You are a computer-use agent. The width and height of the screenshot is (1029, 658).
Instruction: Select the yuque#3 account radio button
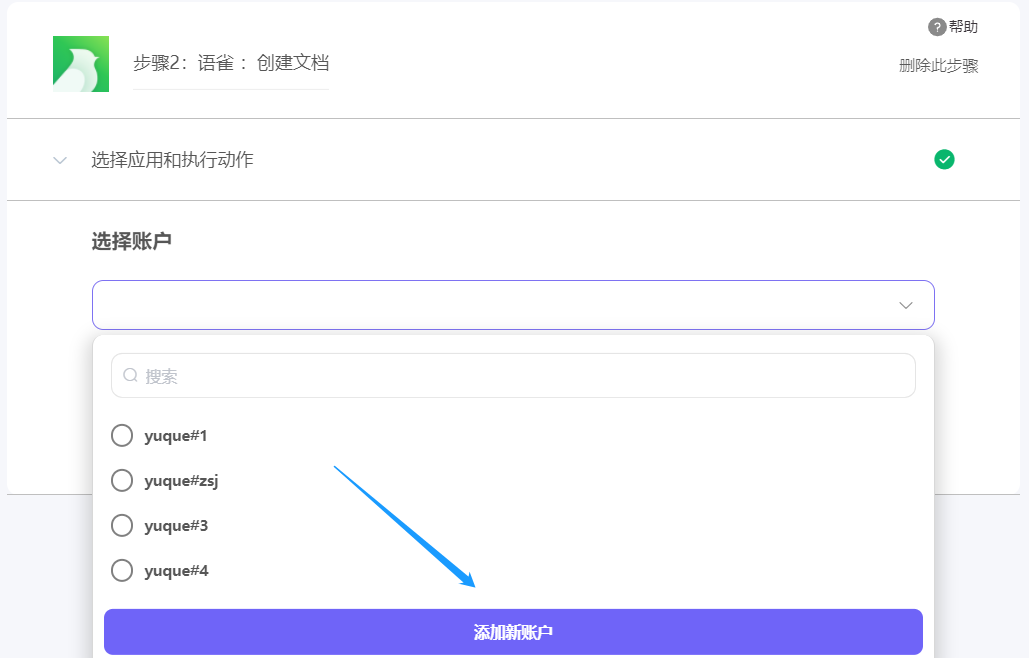point(122,525)
